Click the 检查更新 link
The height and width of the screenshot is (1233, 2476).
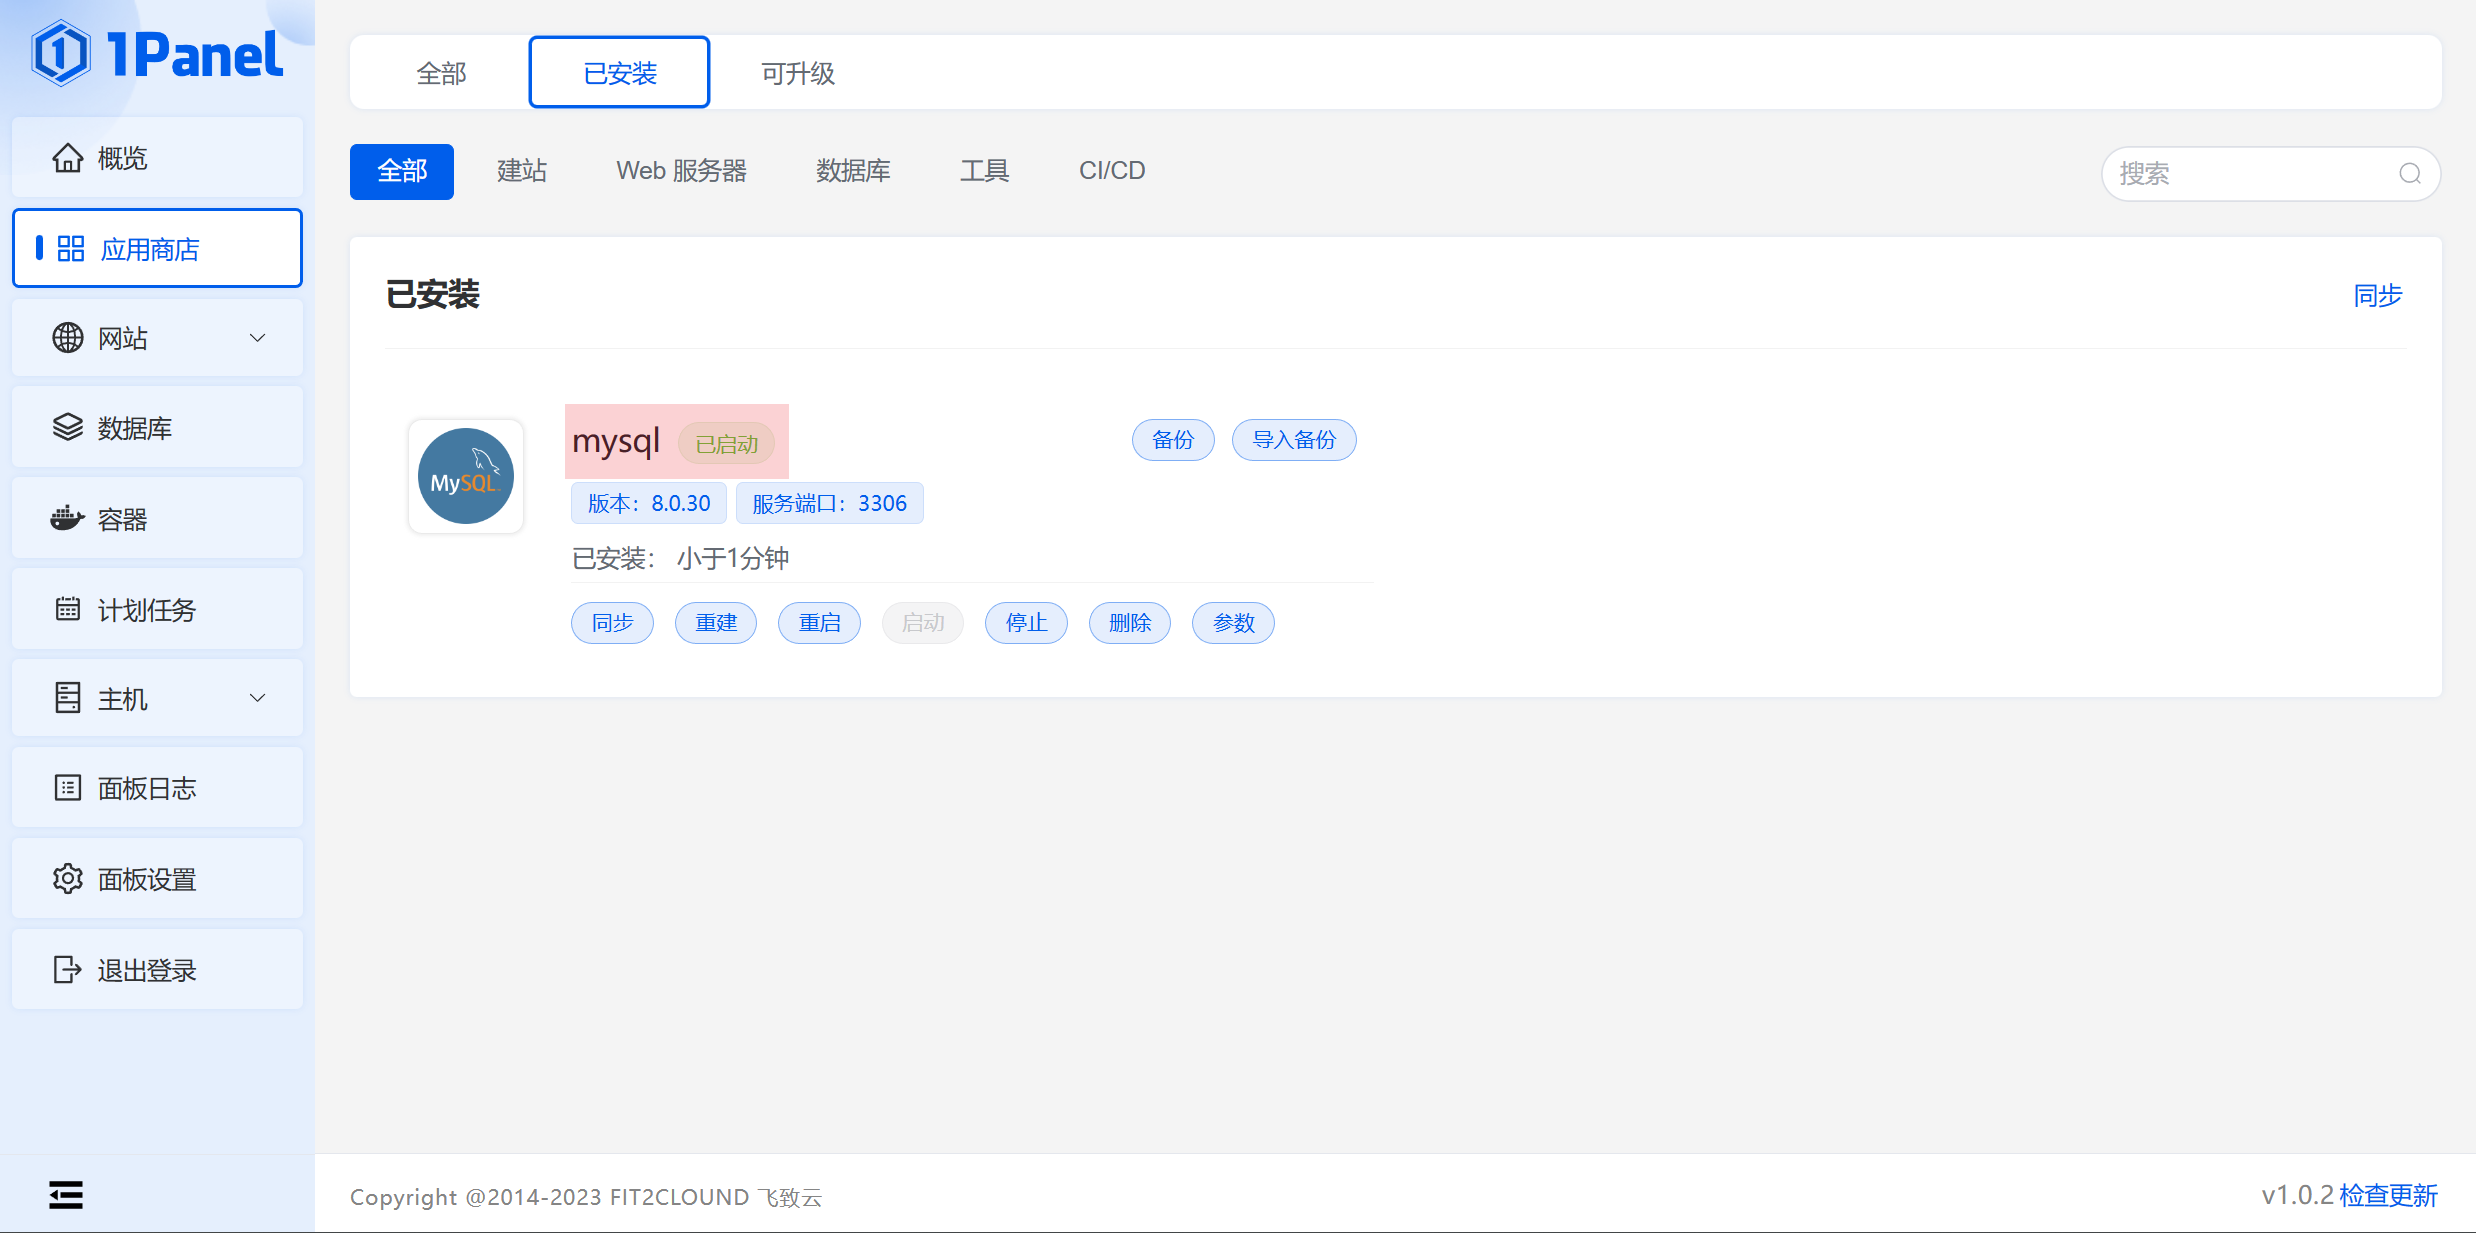pos(2389,1196)
